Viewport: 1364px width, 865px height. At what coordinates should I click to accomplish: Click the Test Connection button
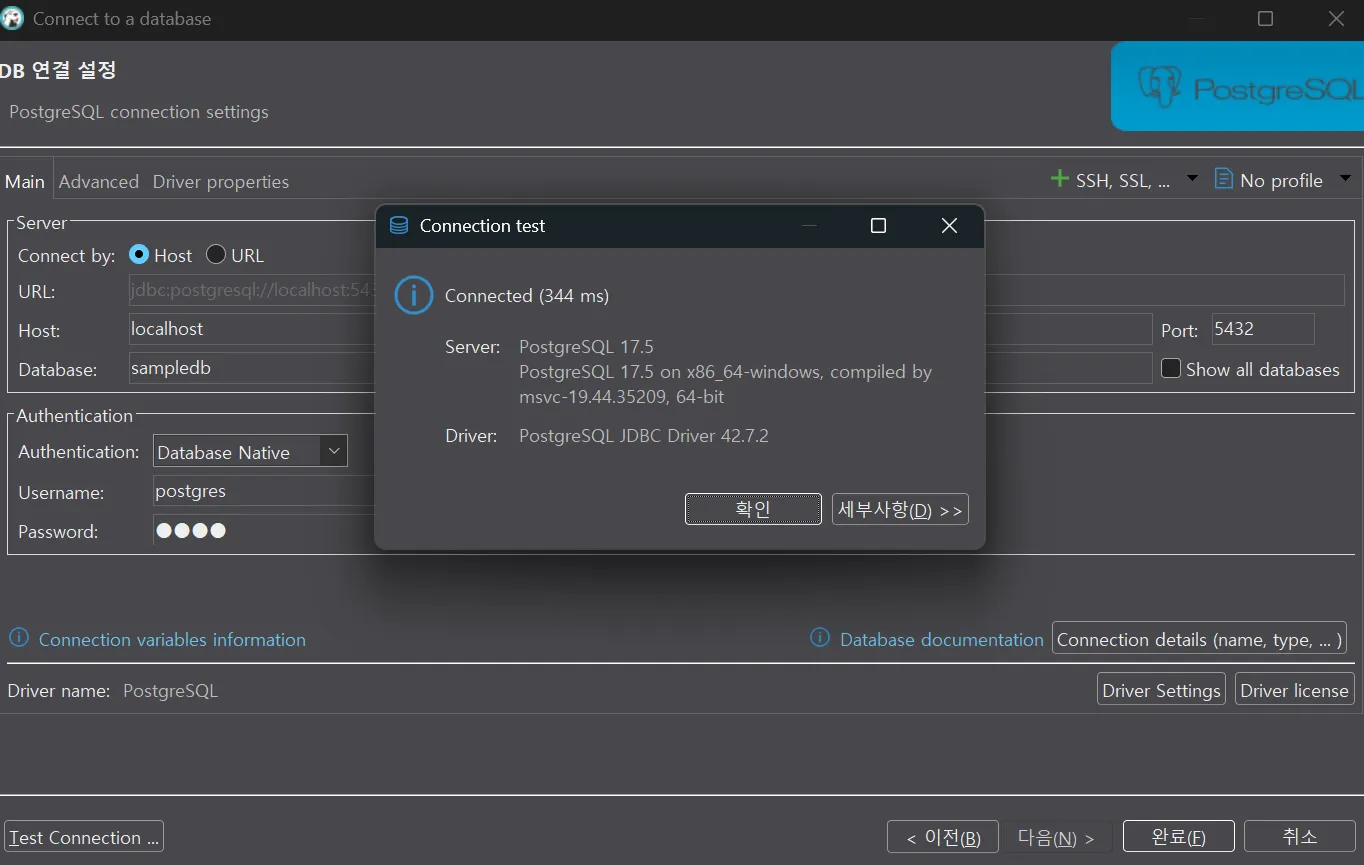pos(84,837)
